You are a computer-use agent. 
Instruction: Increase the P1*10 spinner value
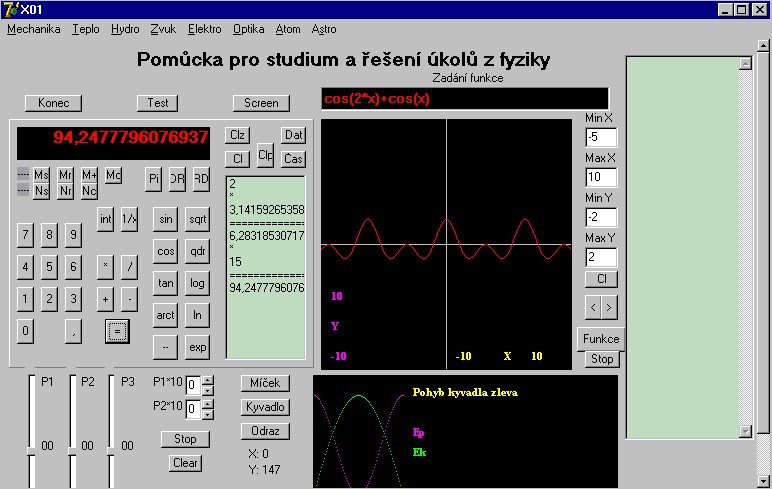208,380
